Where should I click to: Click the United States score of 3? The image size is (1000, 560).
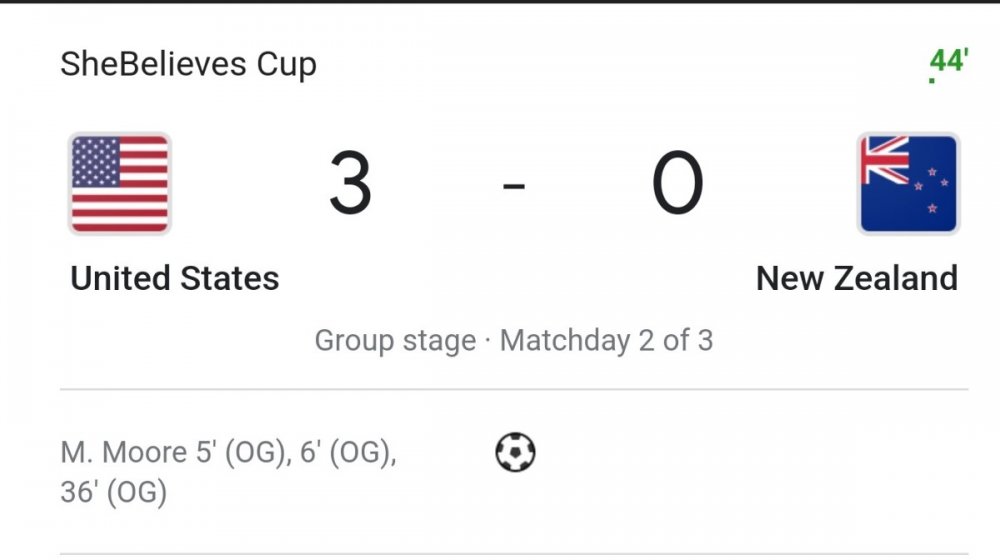(350, 184)
